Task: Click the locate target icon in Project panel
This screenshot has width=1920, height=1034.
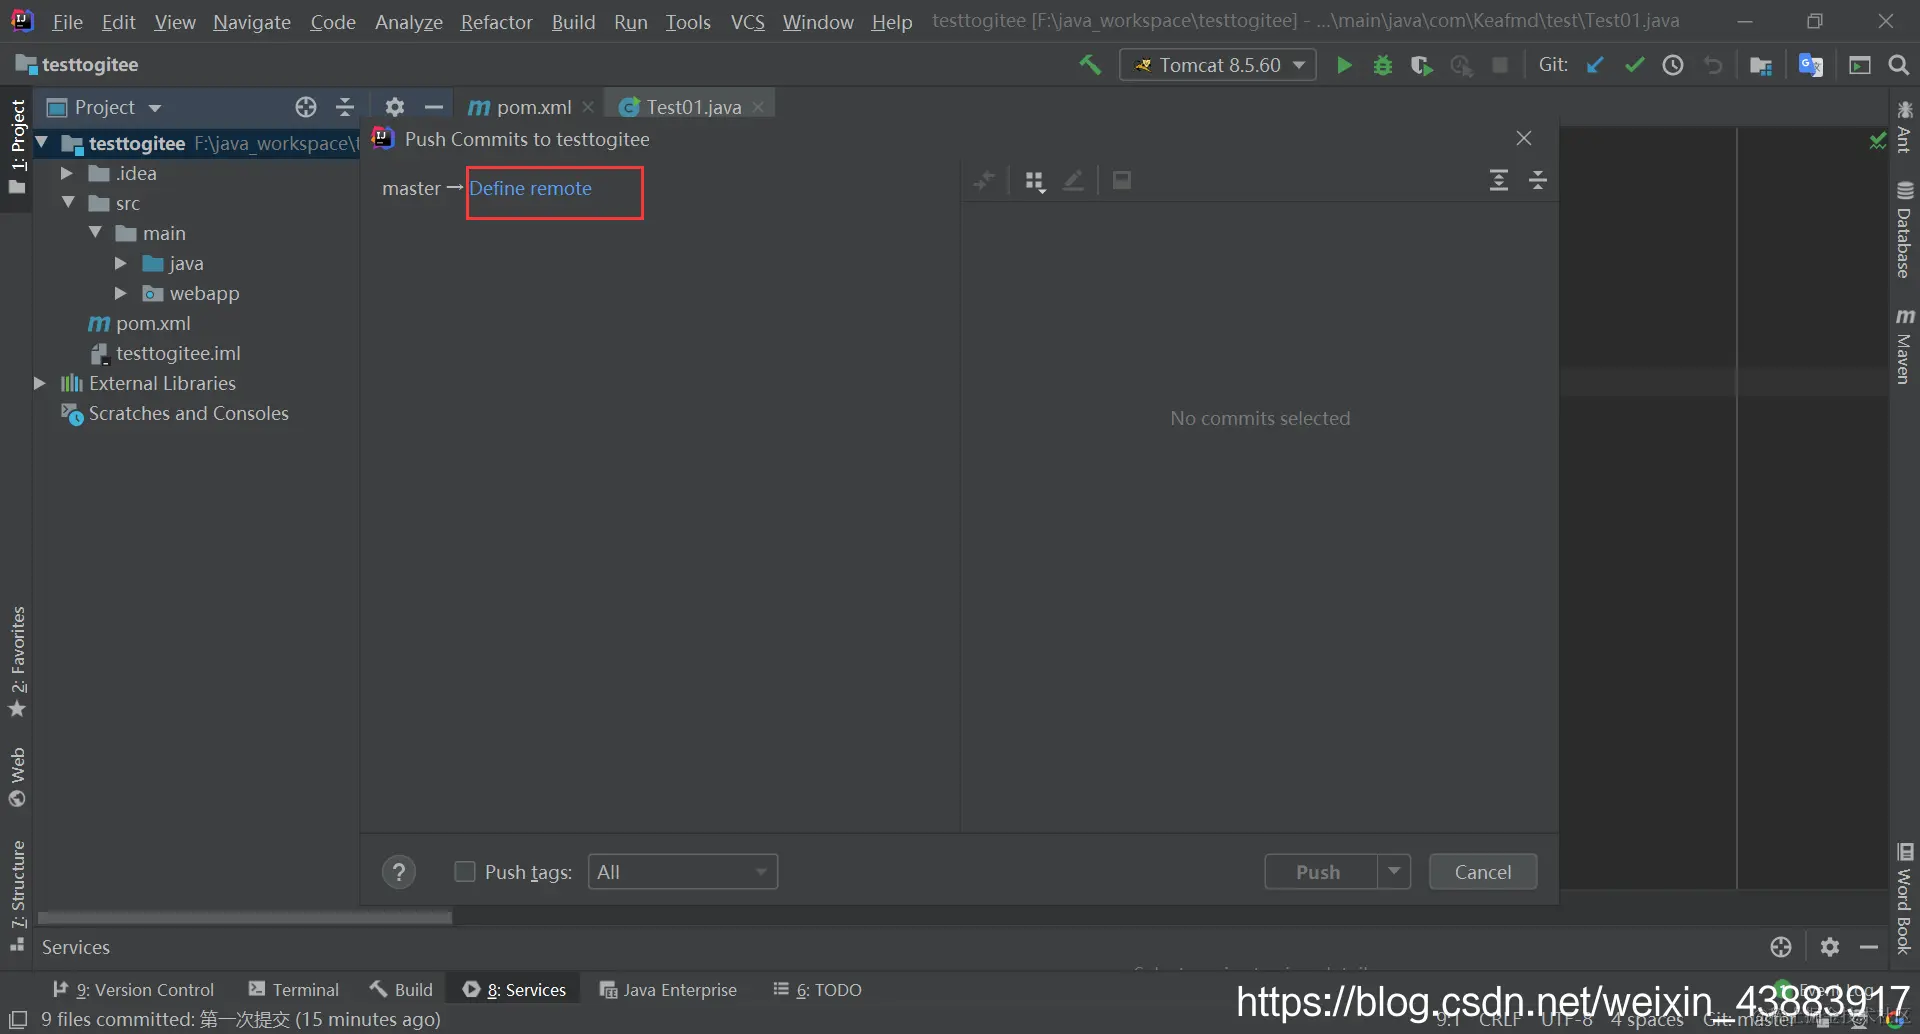Action: click(306, 107)
